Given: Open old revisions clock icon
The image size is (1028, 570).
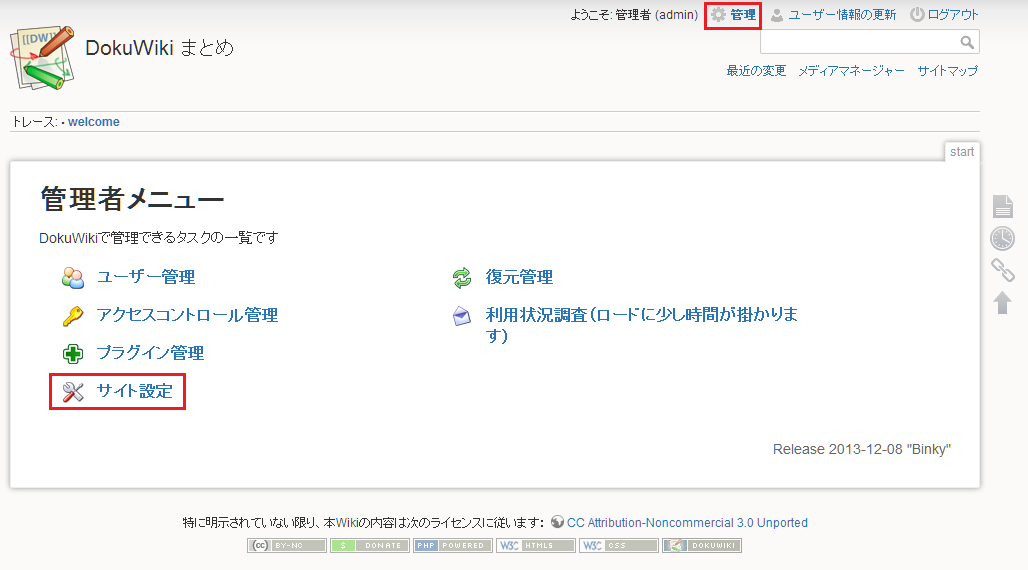Looking at the screenshot, I should 1002,238.
